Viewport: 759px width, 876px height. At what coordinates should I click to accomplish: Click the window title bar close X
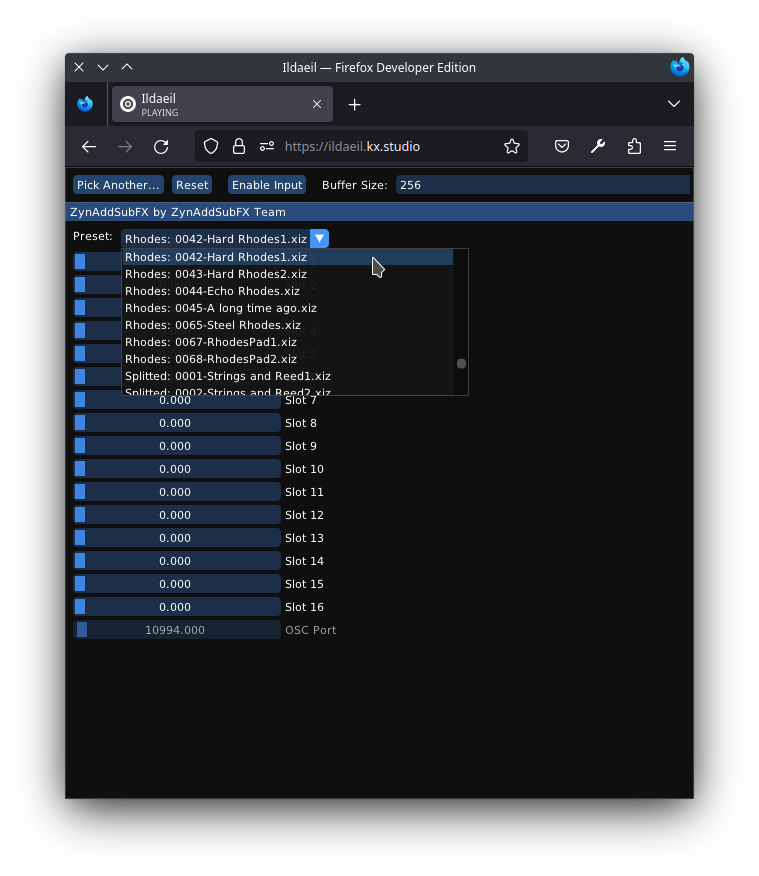79,67
